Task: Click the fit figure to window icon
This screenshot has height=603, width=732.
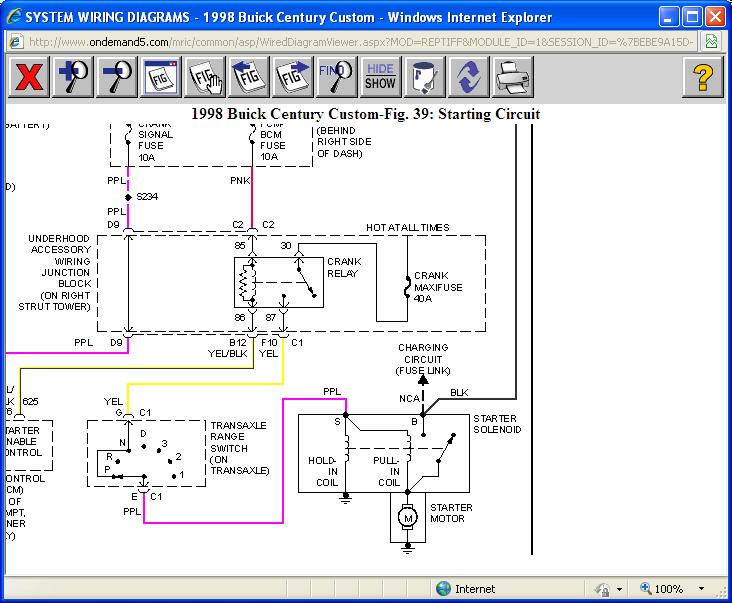Action: pyautogui.click(x=158, y=77)
